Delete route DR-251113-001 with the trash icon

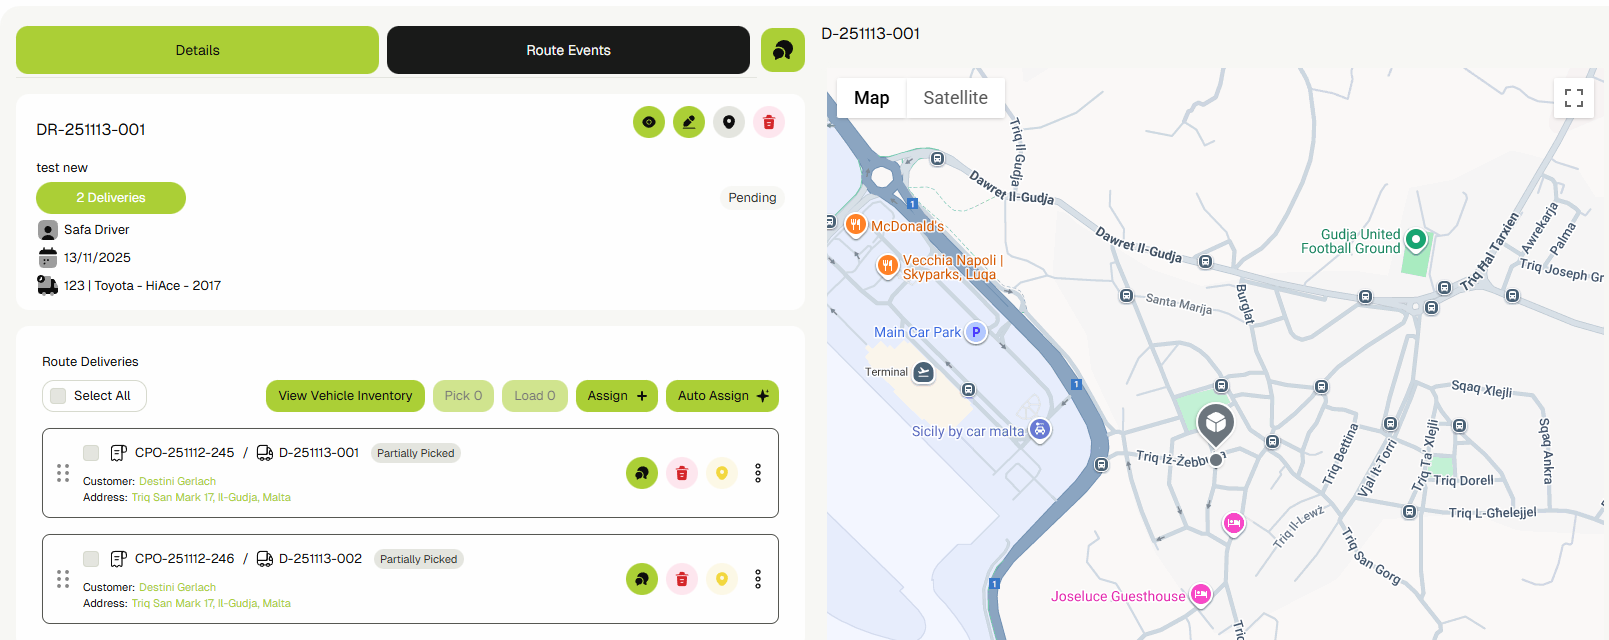coord(769,122)
